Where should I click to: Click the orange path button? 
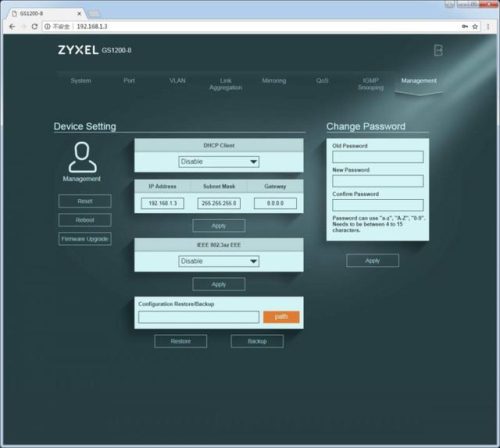tap(281, 317)
